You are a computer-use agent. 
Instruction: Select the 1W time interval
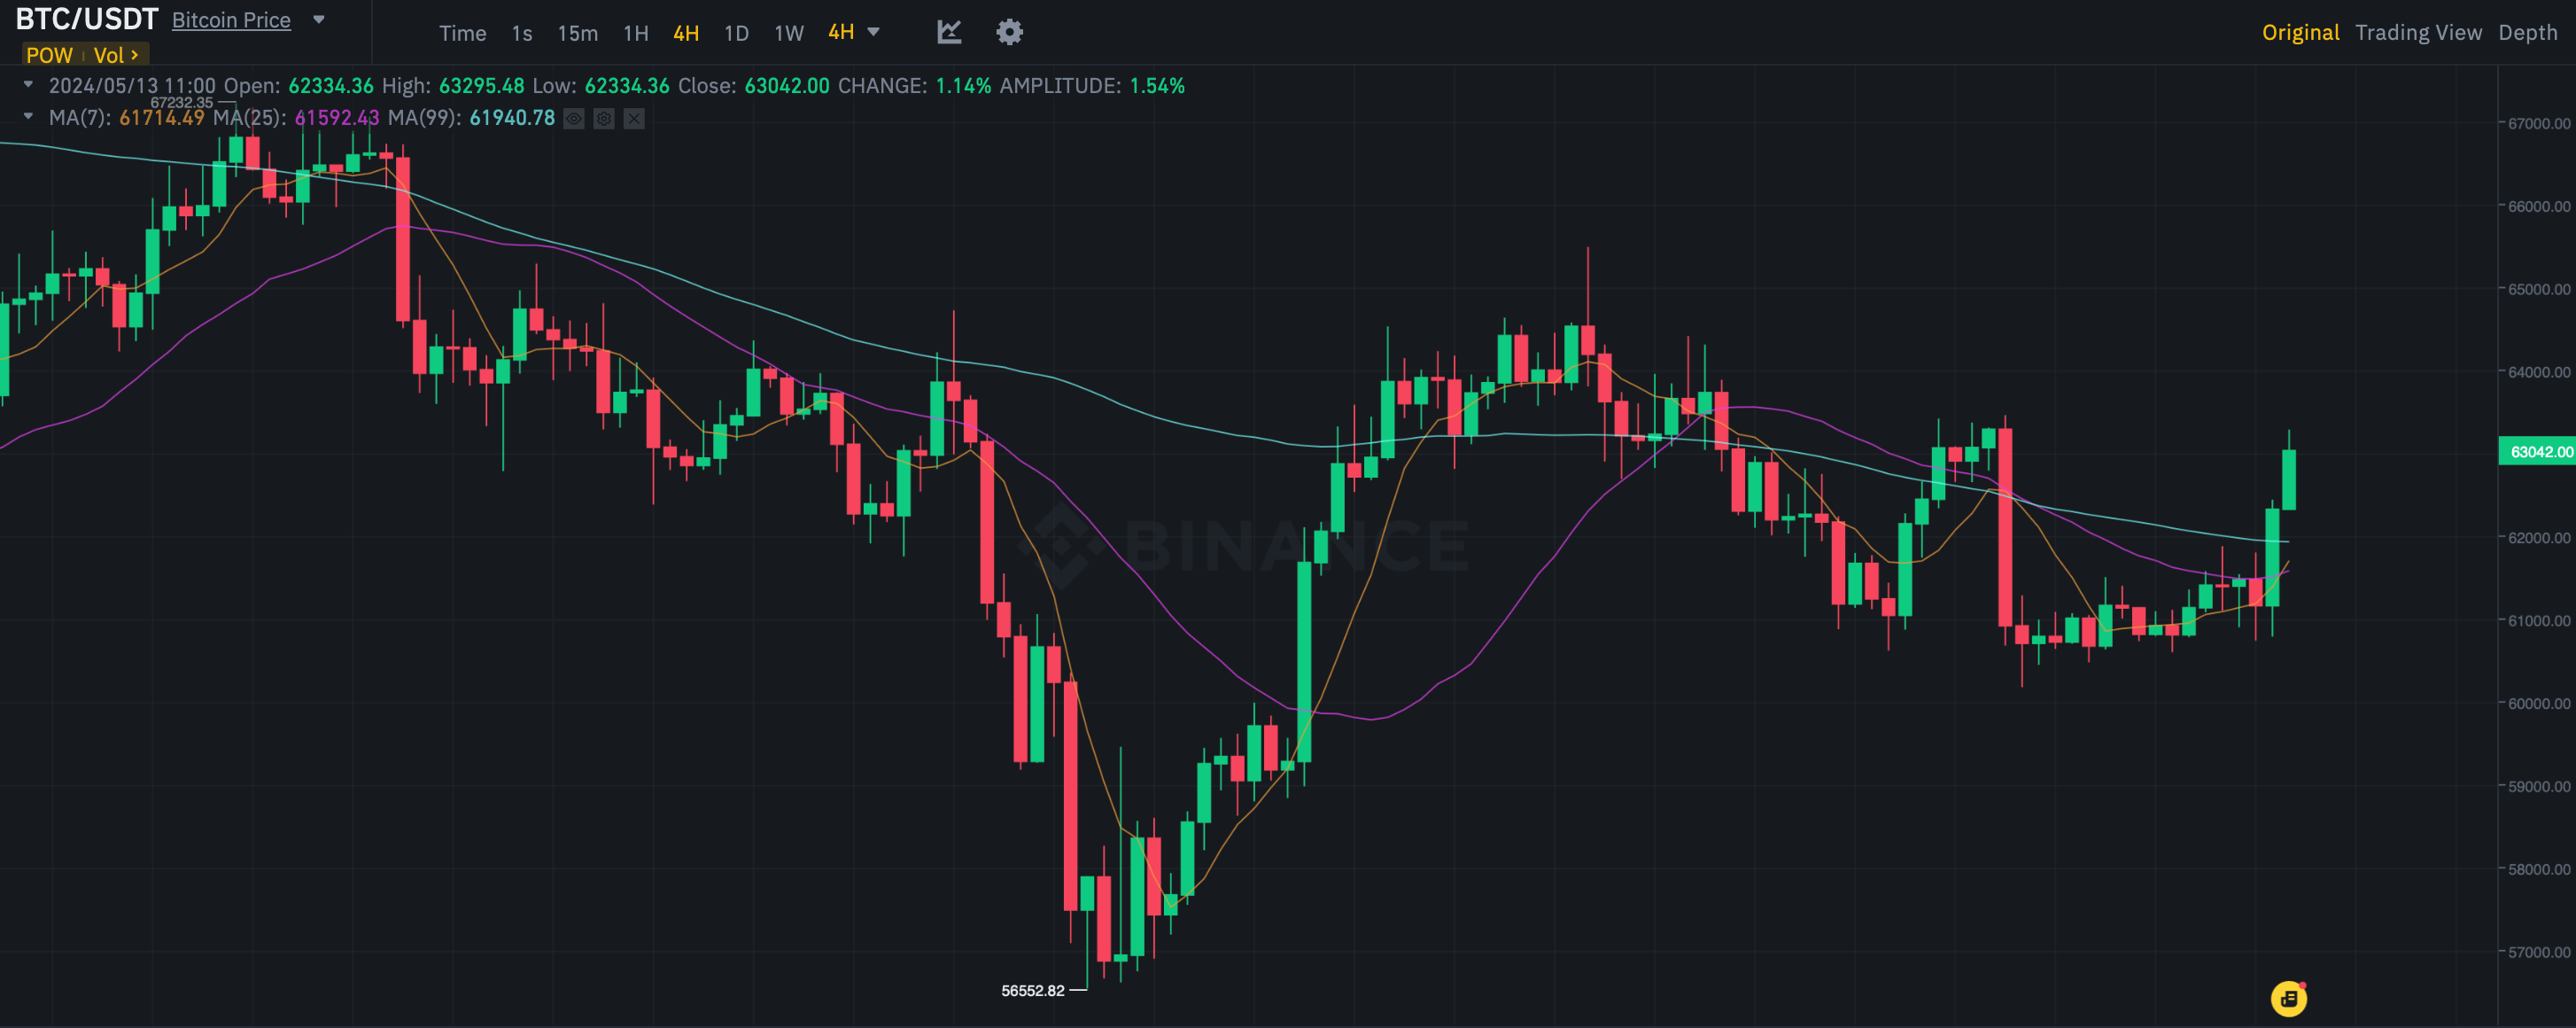(788, 33)
